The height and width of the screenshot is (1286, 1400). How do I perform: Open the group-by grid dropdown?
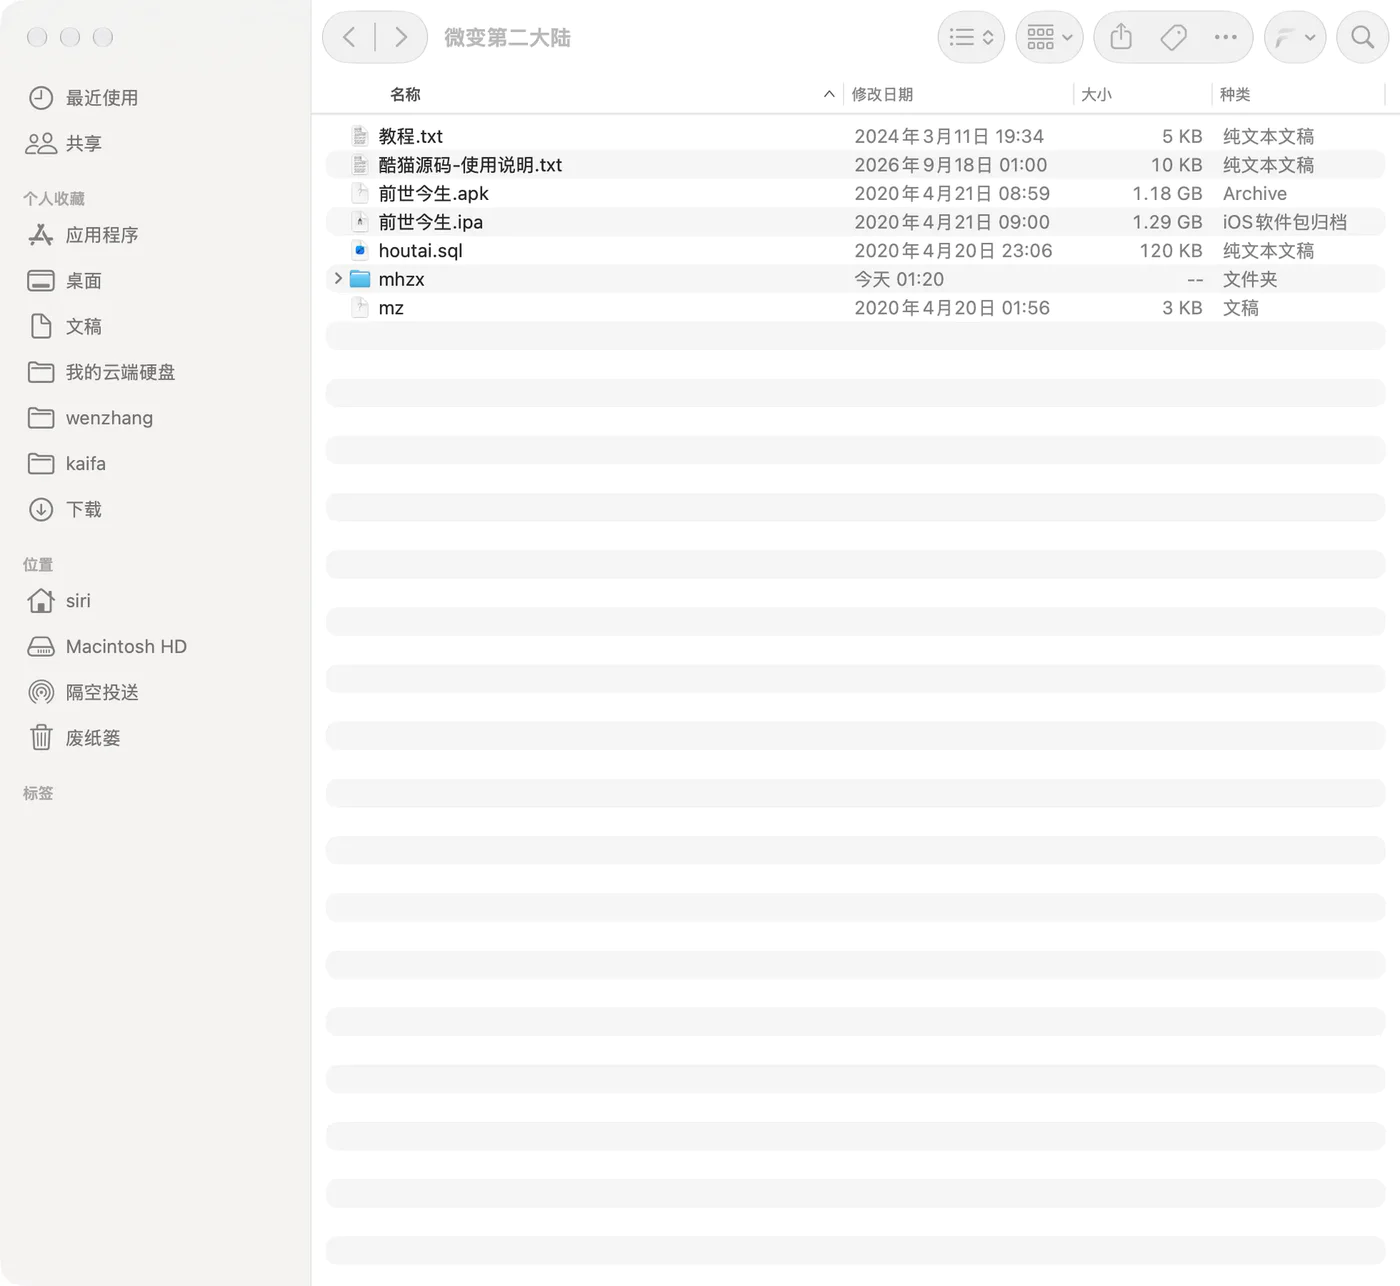pyautogui.click(x=1049, y=38)
